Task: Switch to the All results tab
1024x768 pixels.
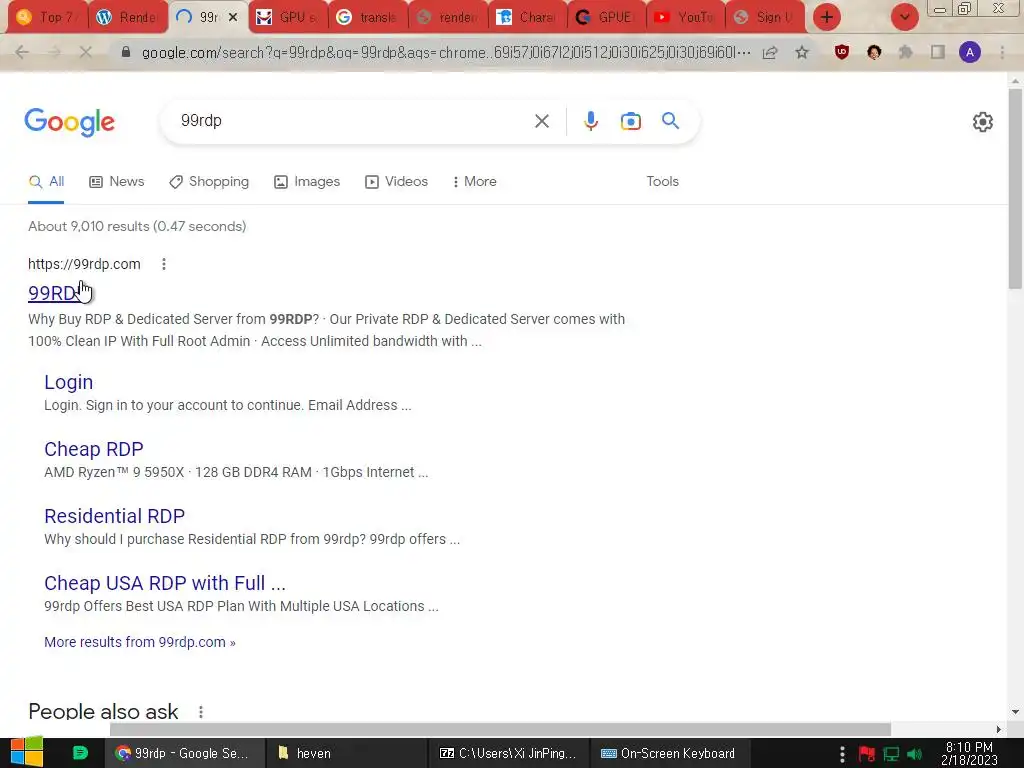Action: pyautogui.click(x=46, y=182)
